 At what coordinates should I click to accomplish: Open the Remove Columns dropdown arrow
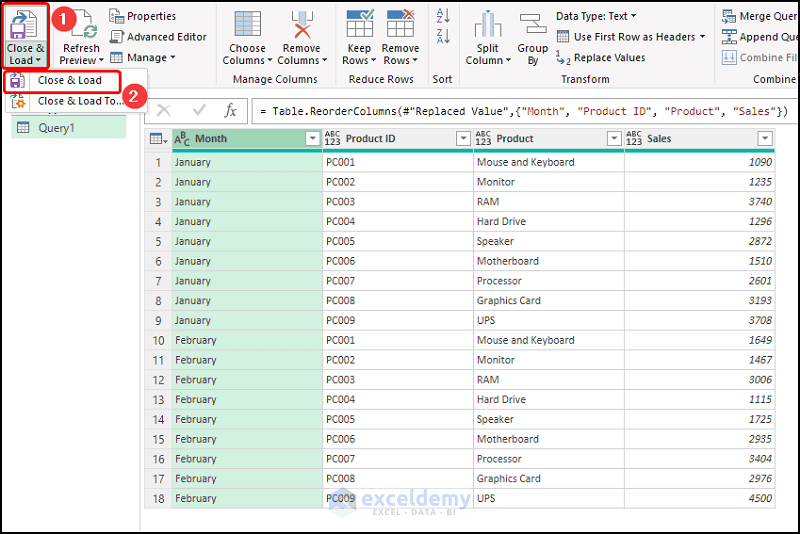(x=324, y=61)
